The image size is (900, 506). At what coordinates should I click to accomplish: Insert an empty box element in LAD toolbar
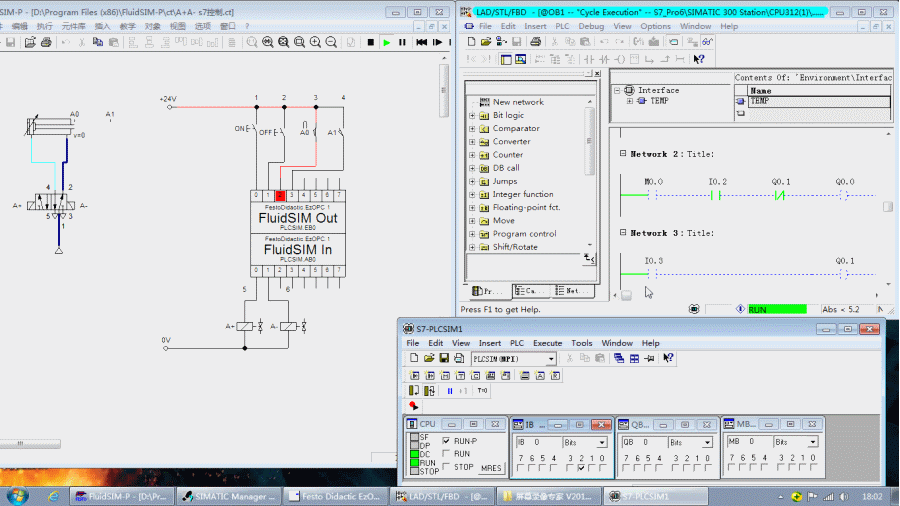click(635, 59)
